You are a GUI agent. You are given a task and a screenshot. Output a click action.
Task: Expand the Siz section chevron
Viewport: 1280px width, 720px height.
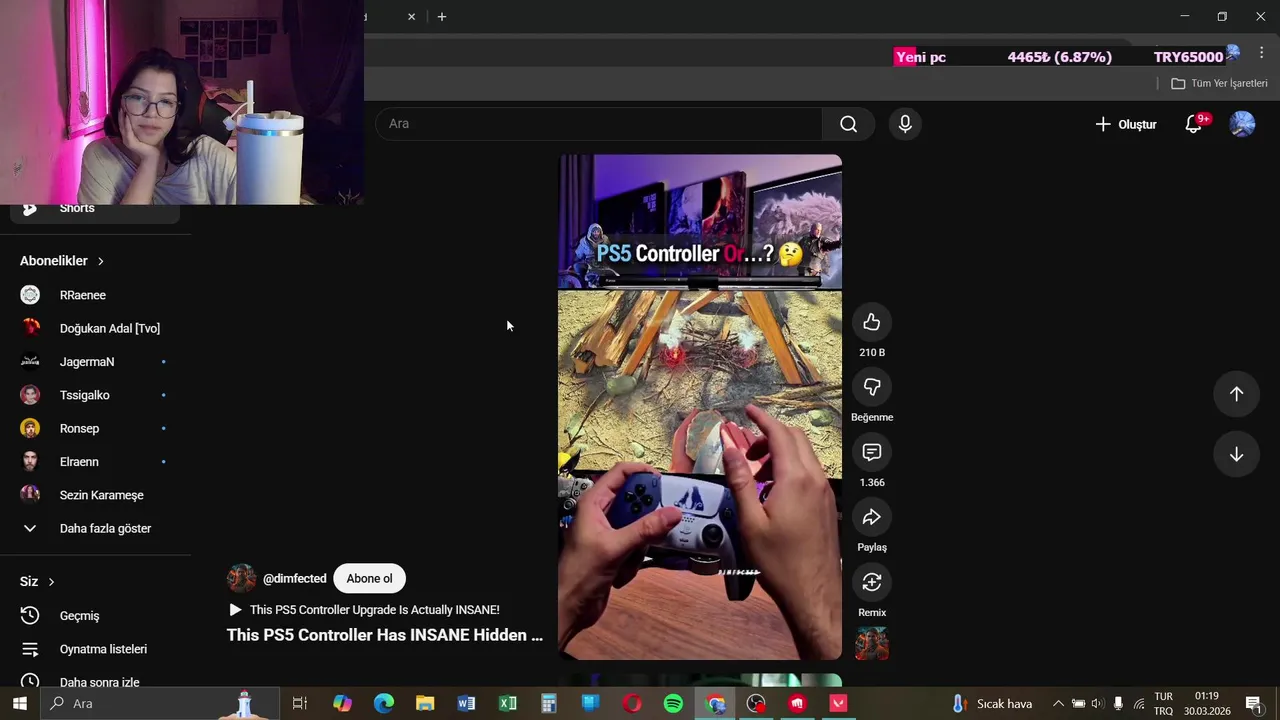51,582
